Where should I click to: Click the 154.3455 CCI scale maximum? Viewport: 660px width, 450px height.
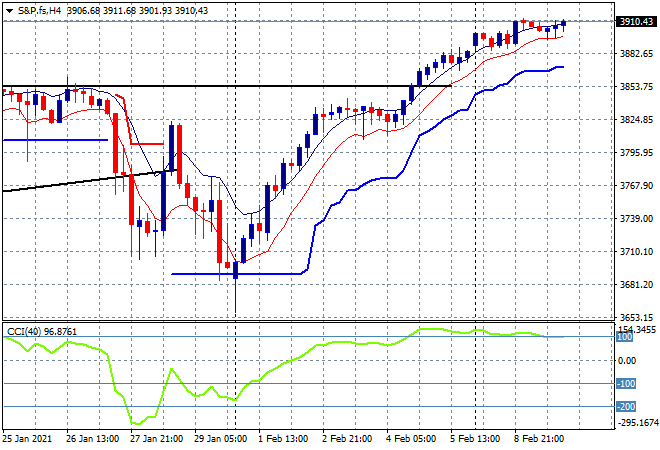coord(636,329)
